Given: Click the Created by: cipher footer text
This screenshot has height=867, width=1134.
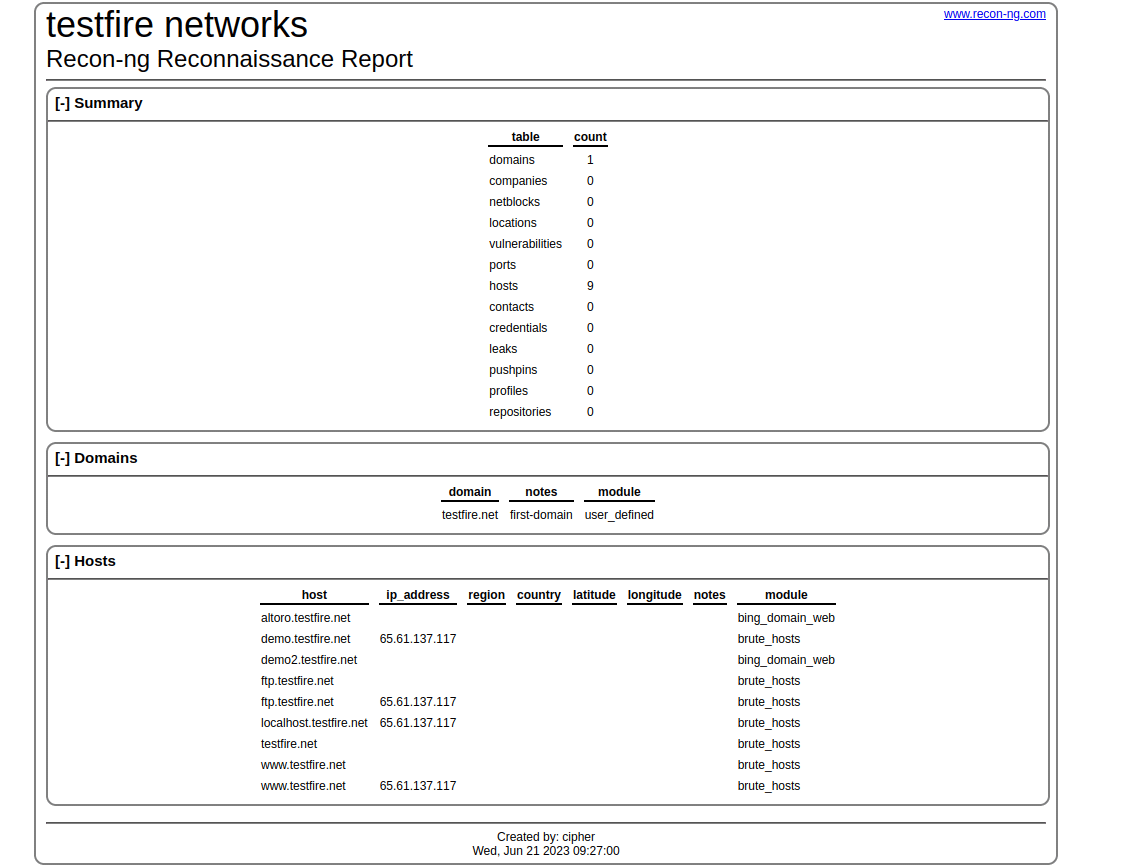Looking at the screenshot, I should [546, 836].
